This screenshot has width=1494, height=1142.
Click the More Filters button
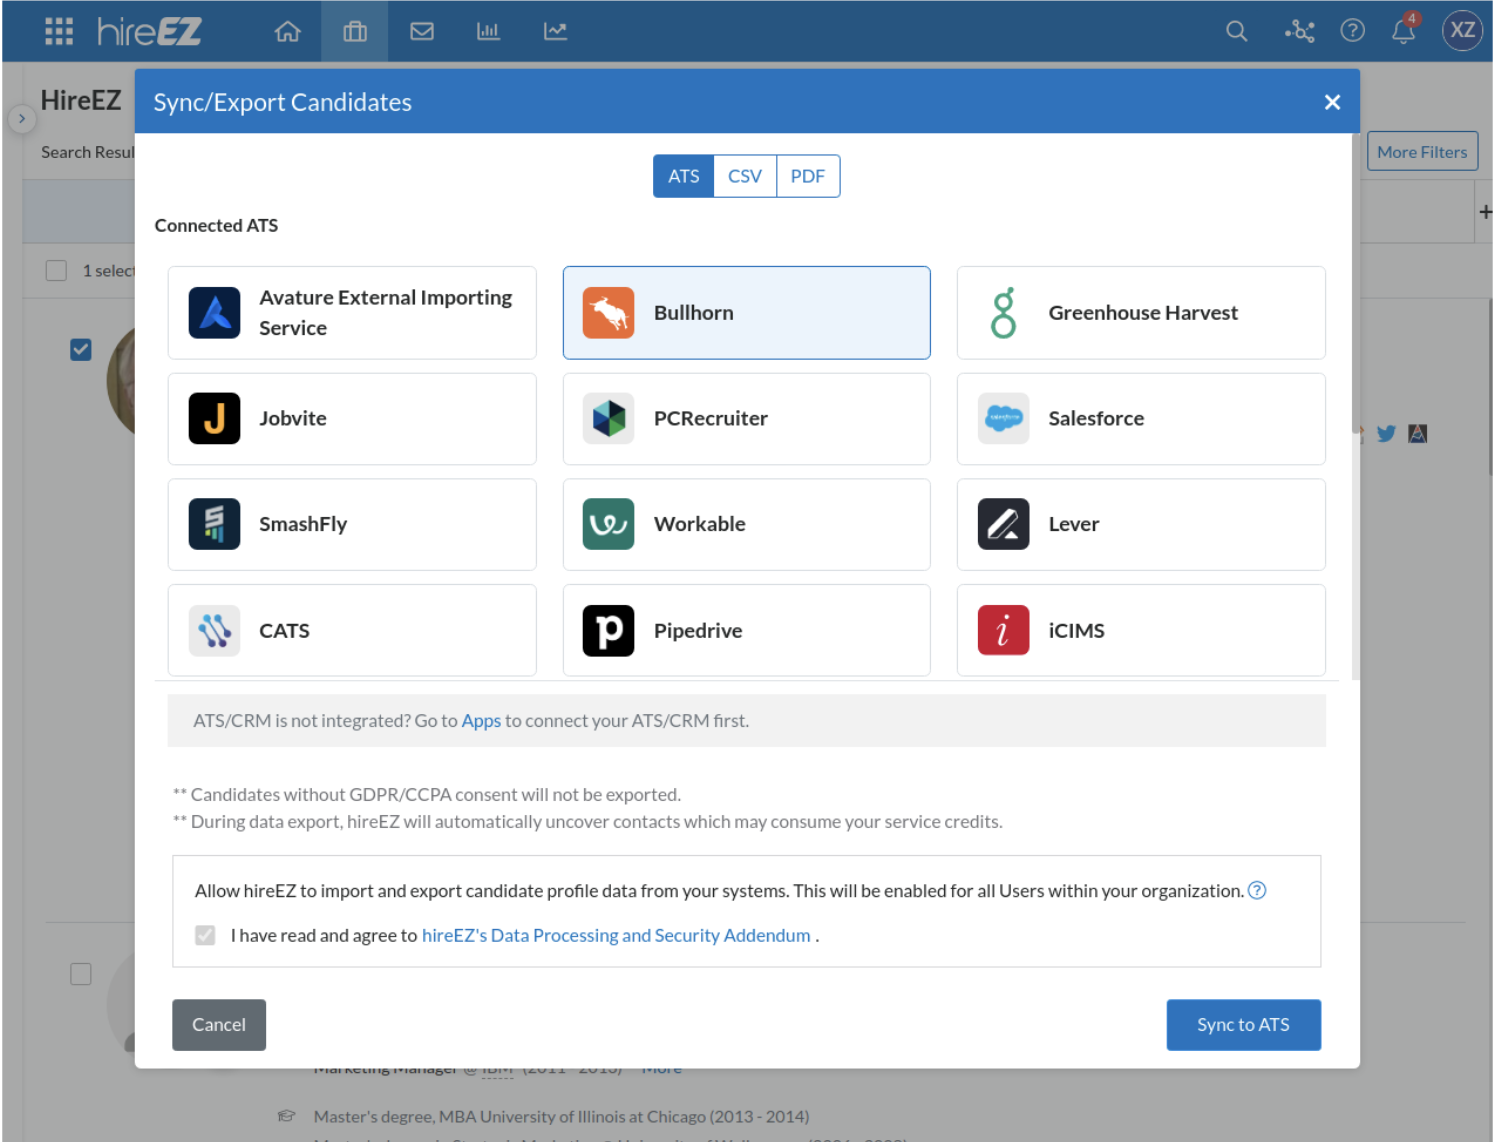click(1421, 152)
